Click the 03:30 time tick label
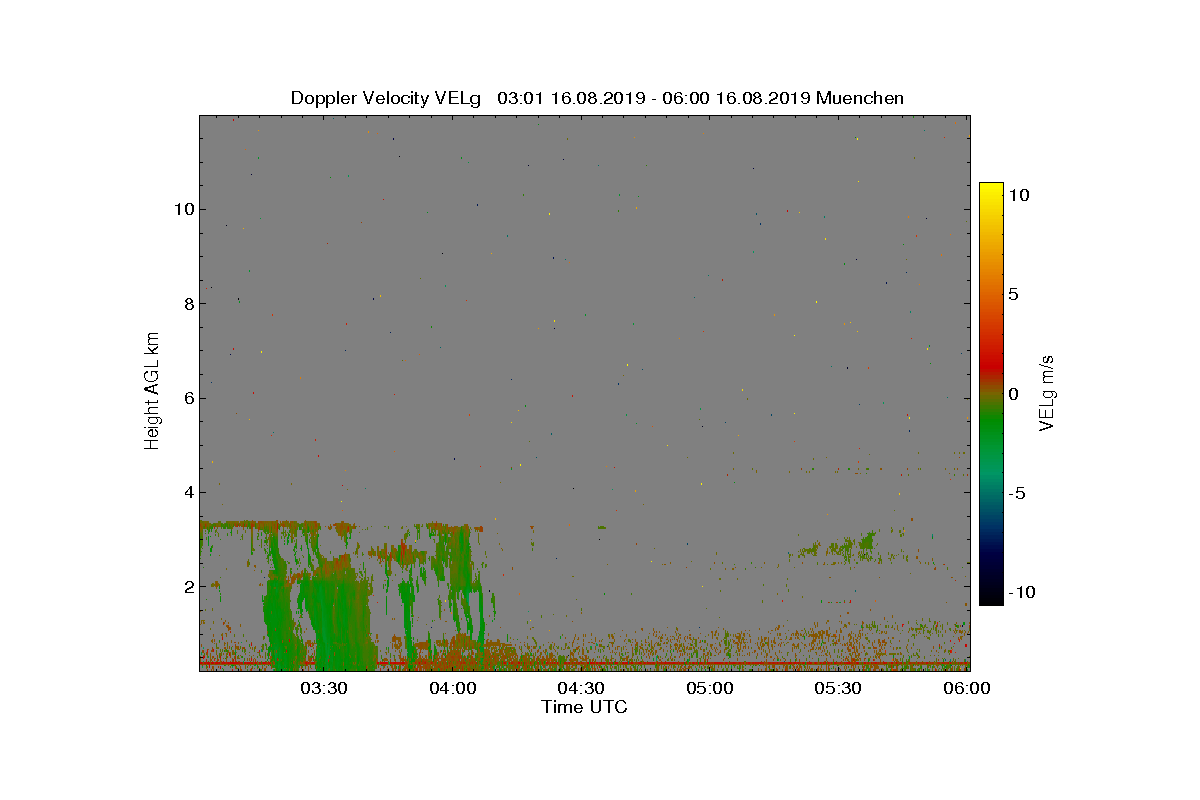1200x800 pixels. point(324,688)
